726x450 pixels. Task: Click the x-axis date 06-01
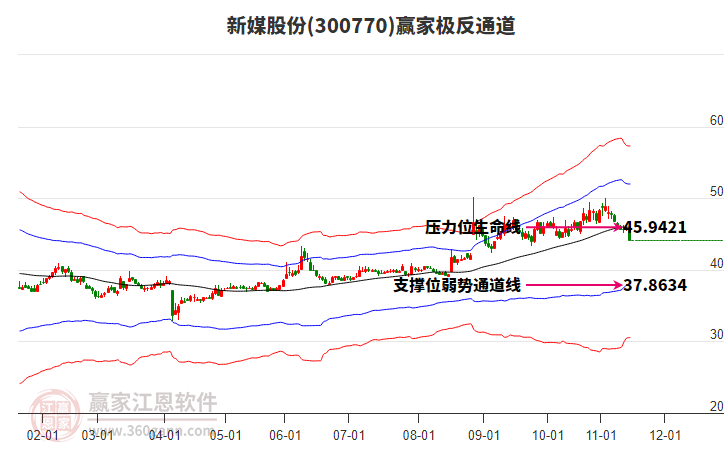pyautogui.click(x=285, y=436)
